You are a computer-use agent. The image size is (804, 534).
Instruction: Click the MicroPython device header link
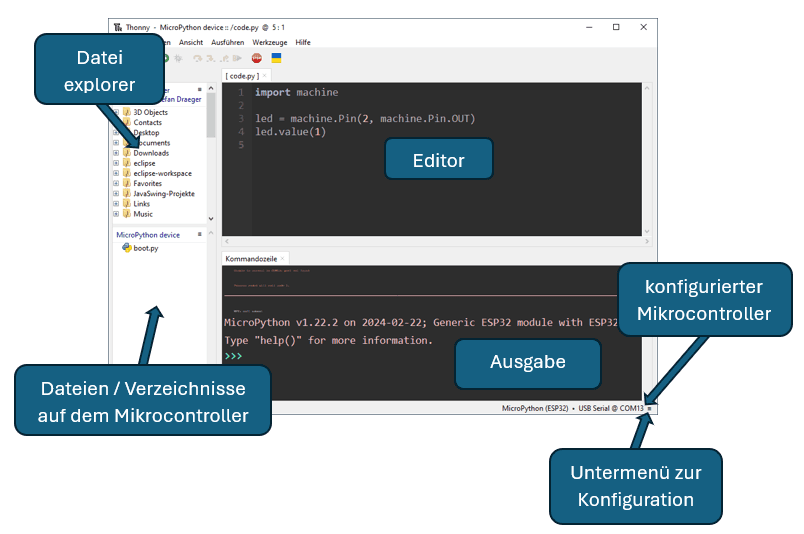coord(148,234)
